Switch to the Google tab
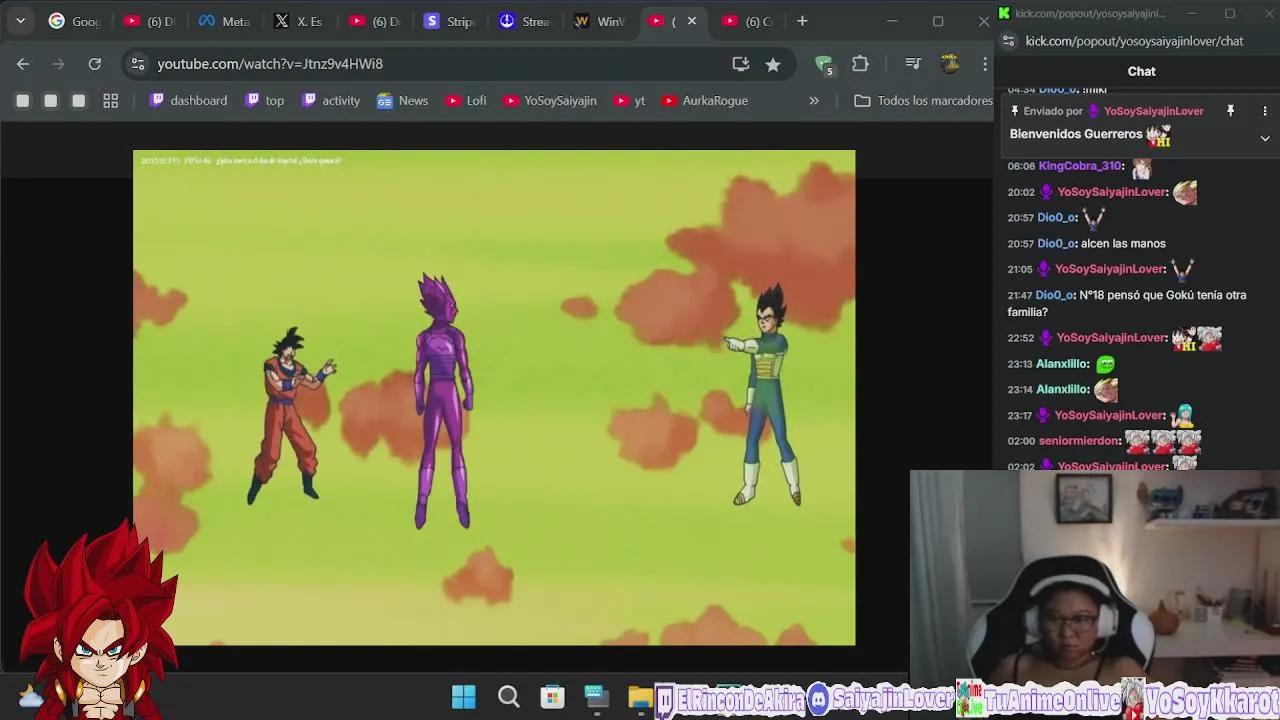This screenshot has width=1280, height=720. [x=75, y=21]
